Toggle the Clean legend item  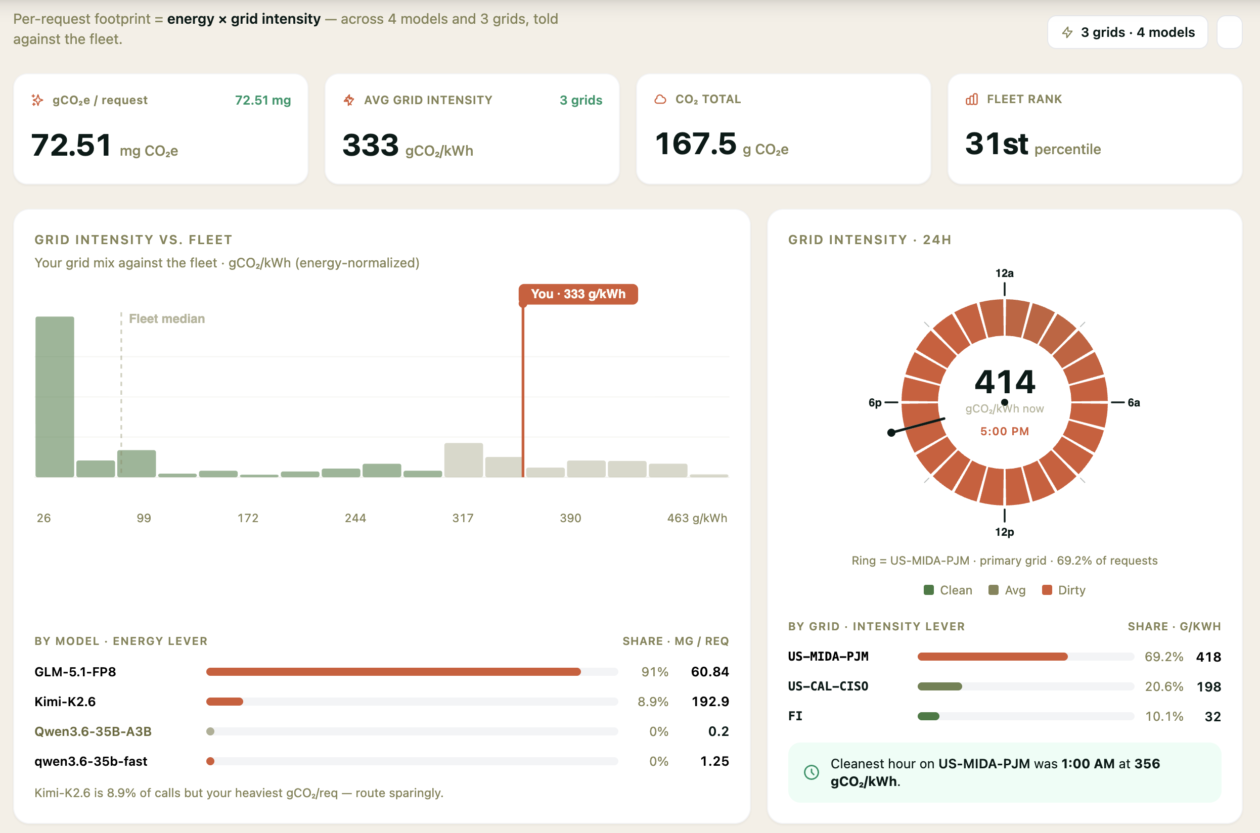click(948, 590)
